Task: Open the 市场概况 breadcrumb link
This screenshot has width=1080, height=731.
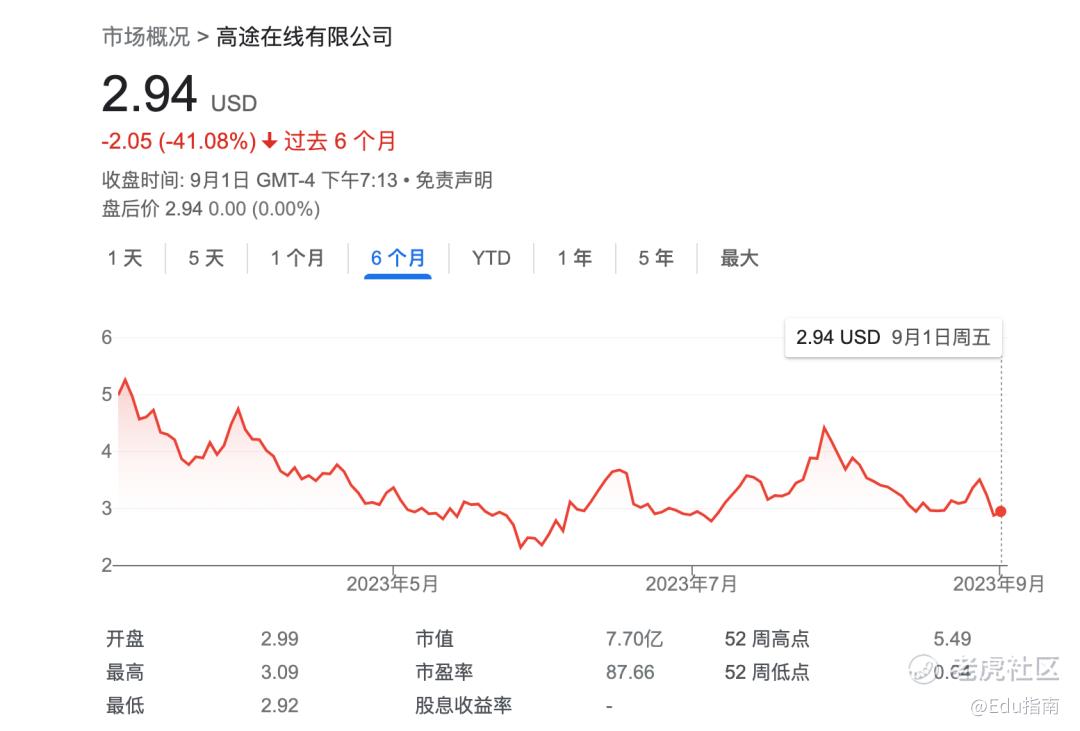Action: (x=145, y=37)
